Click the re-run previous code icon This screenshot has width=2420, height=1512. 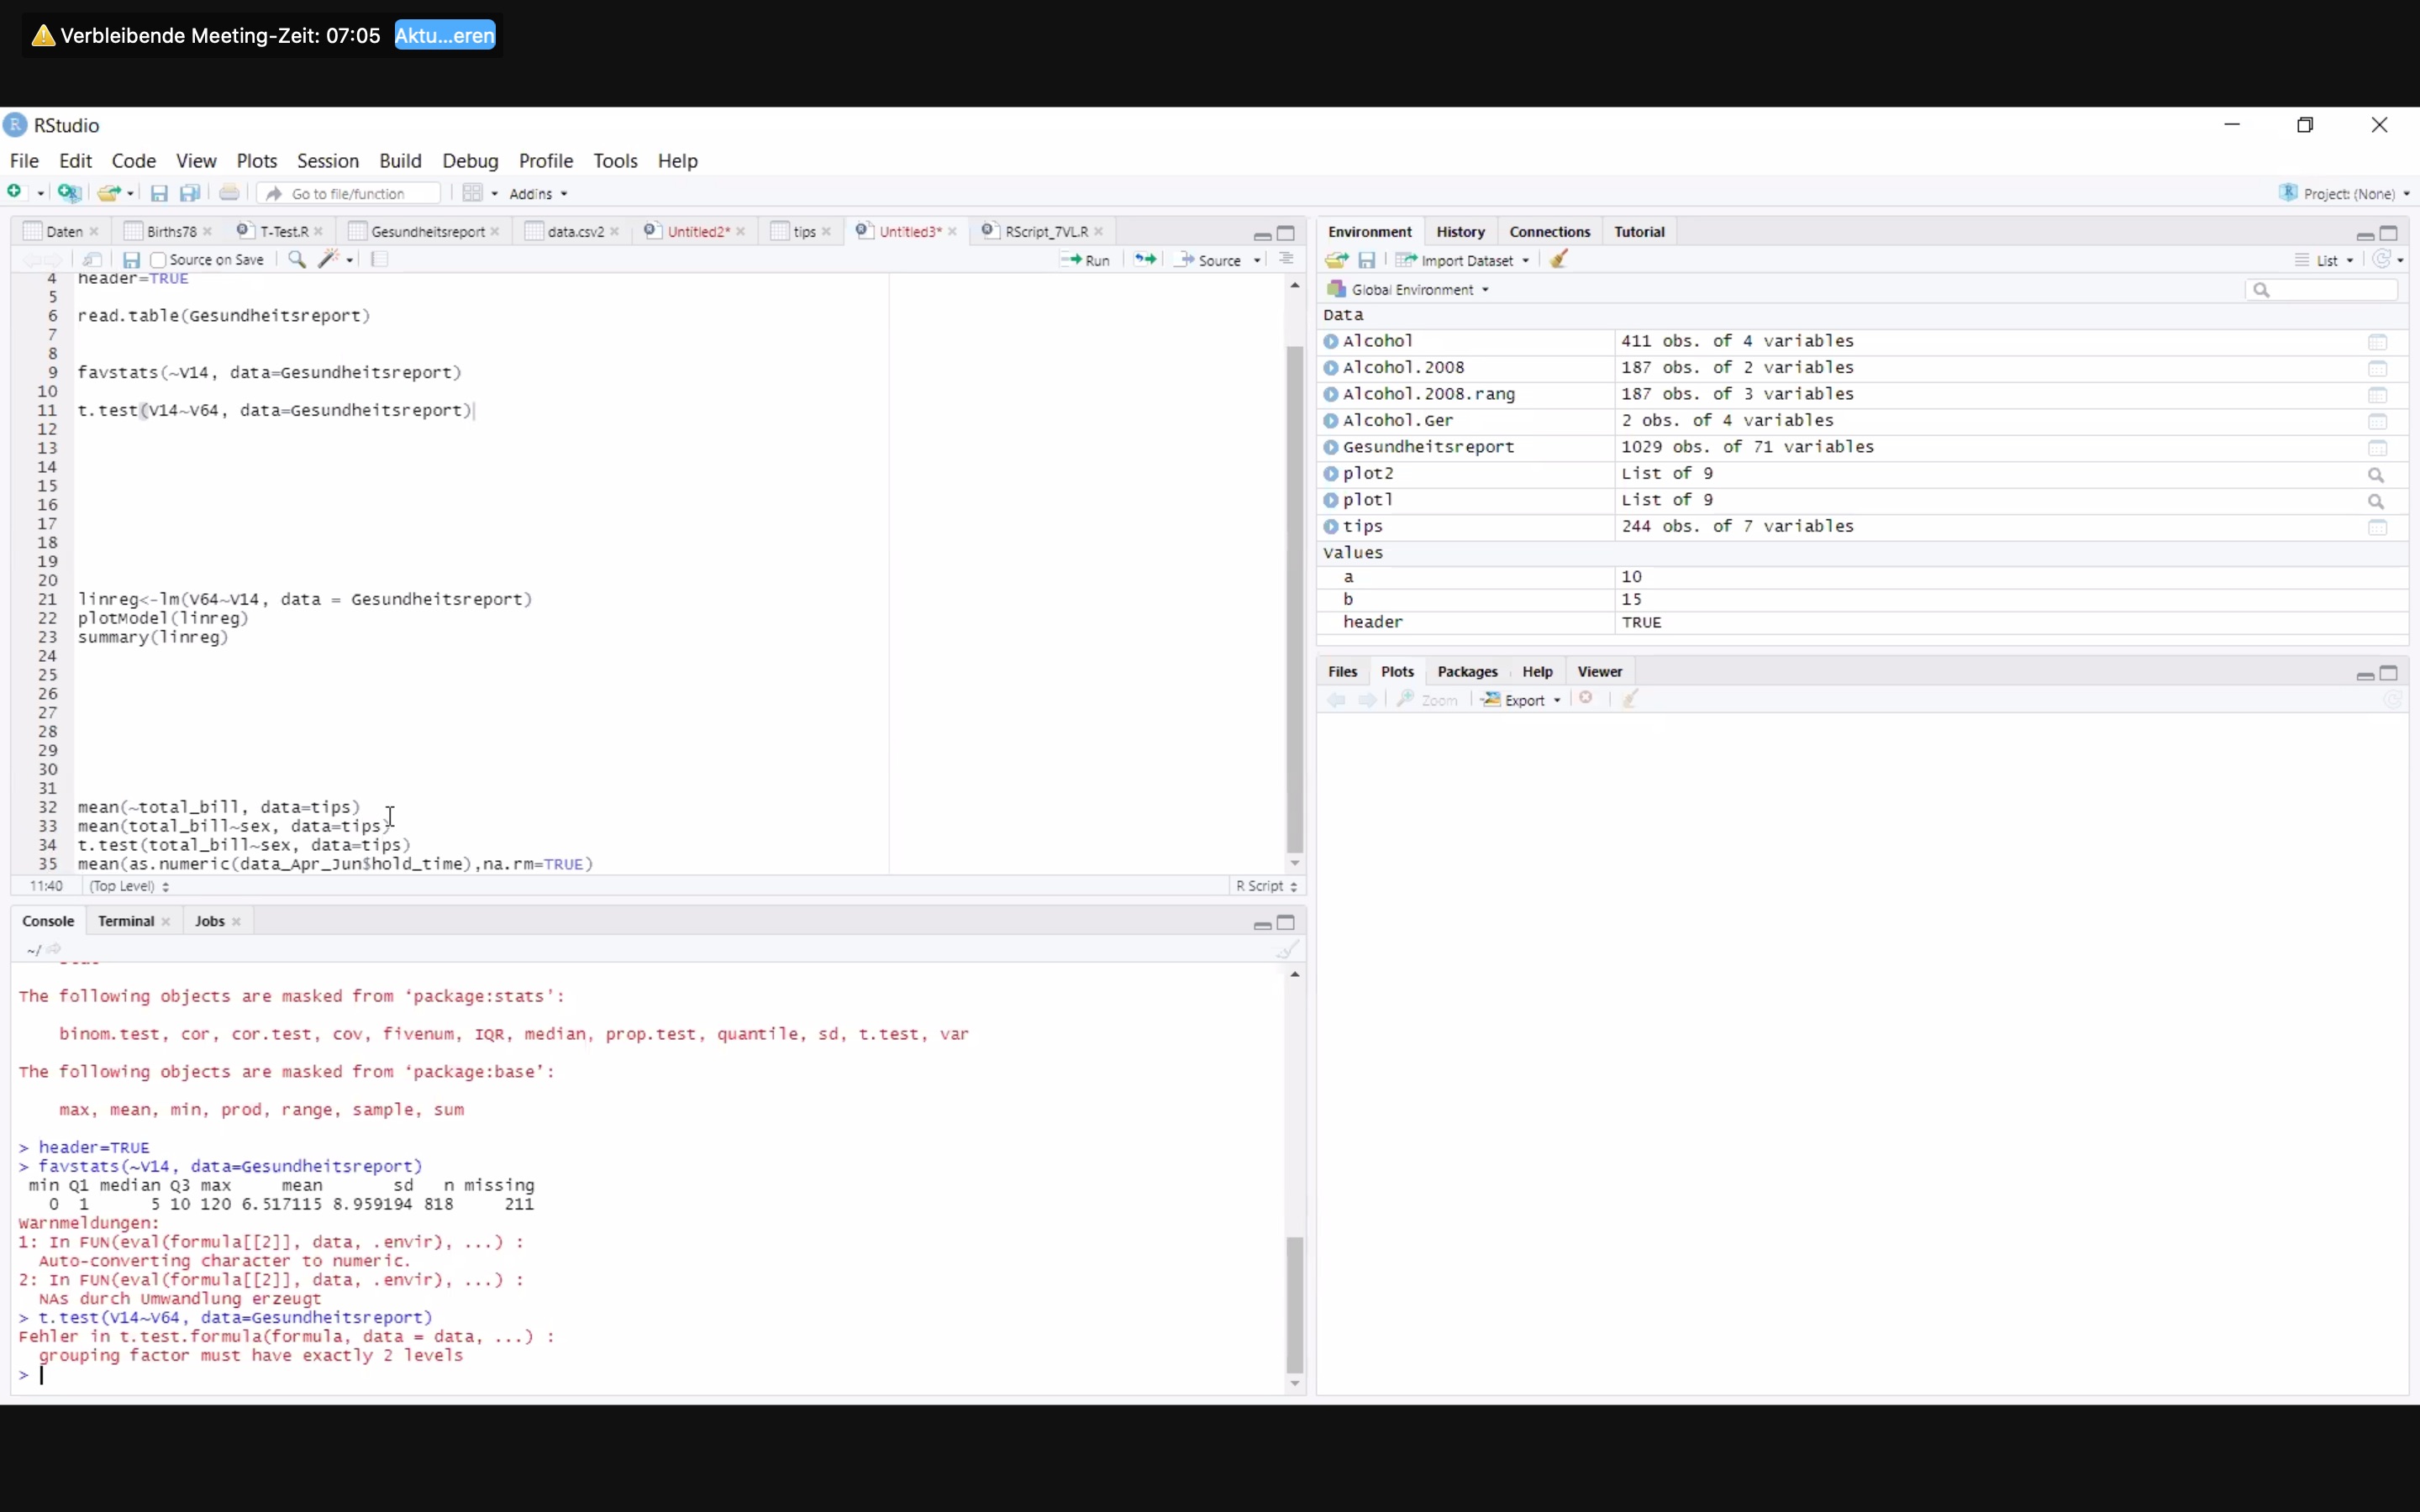coord(1145,260)
